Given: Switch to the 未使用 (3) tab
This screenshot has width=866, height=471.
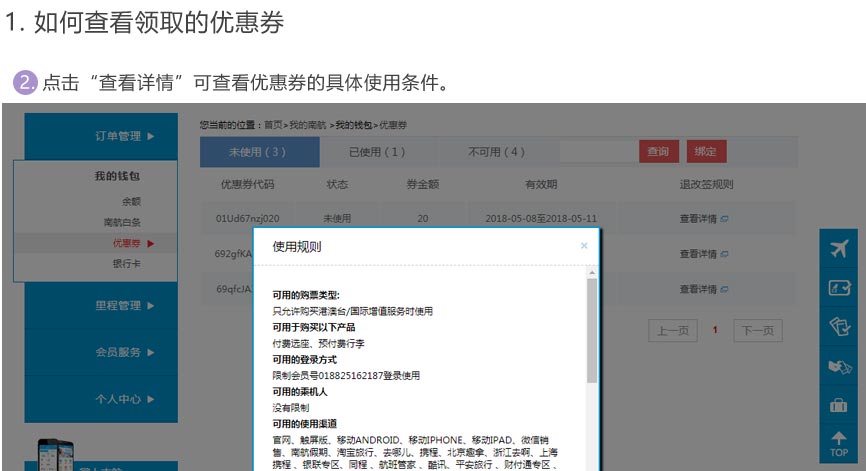Looking at the screenshot, I should pos(258,152).
